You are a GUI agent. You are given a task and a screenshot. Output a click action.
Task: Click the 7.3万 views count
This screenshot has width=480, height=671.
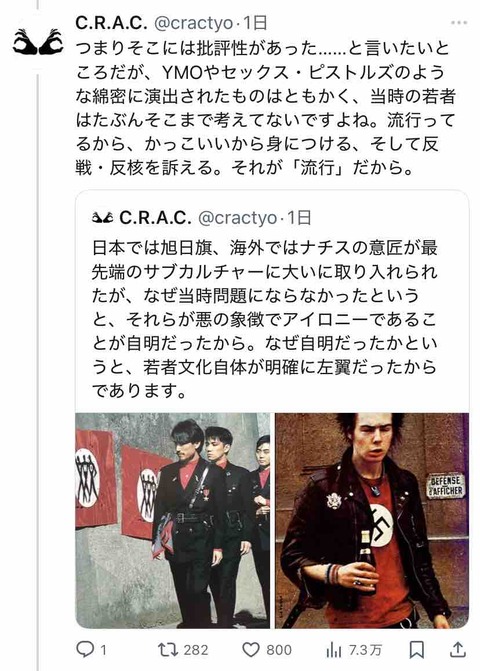click(x=365, y=650)
